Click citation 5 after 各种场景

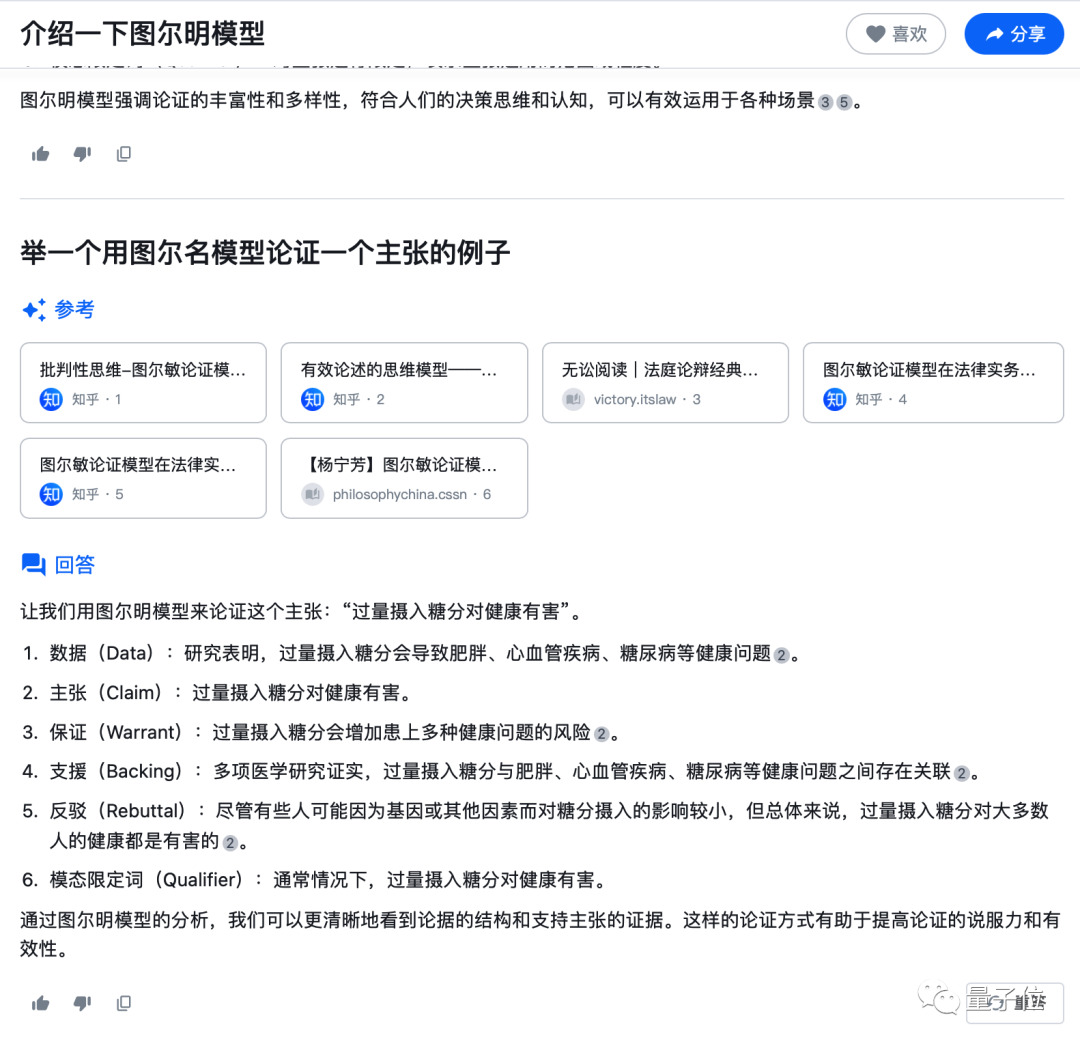[x=844, y=103]
